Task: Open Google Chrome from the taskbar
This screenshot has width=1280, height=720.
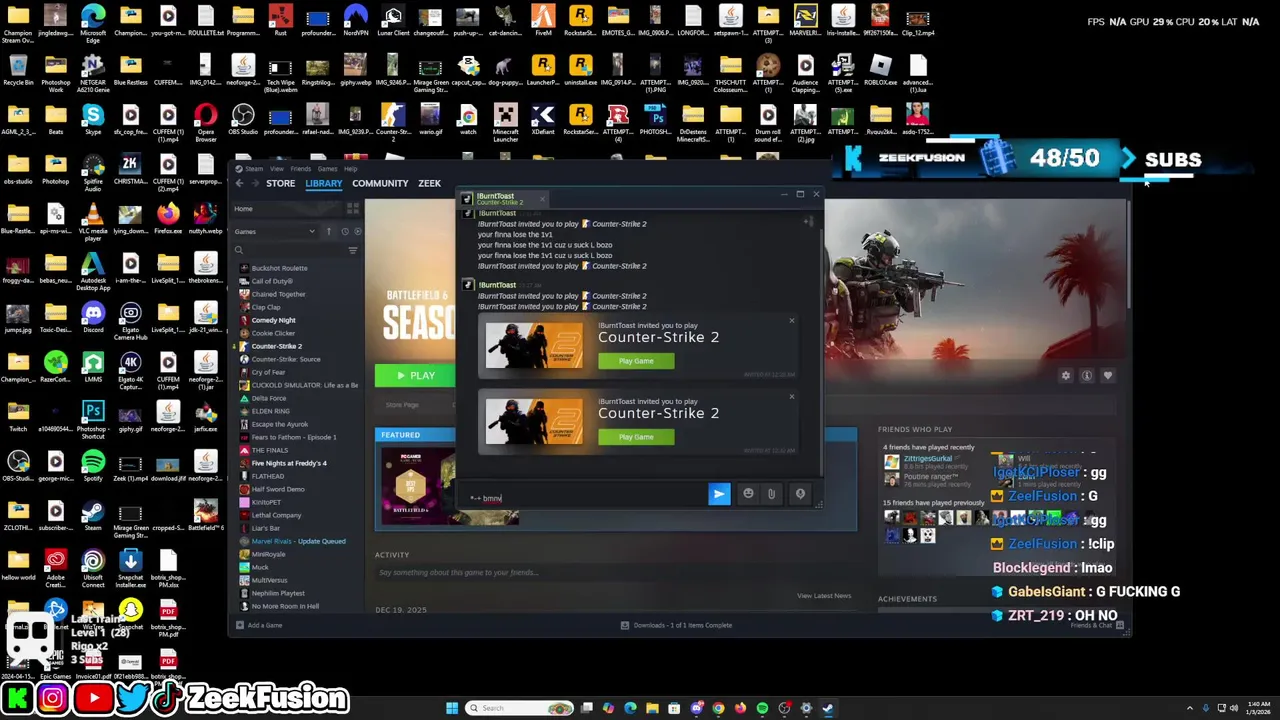Action: click(x=718, y=708)
